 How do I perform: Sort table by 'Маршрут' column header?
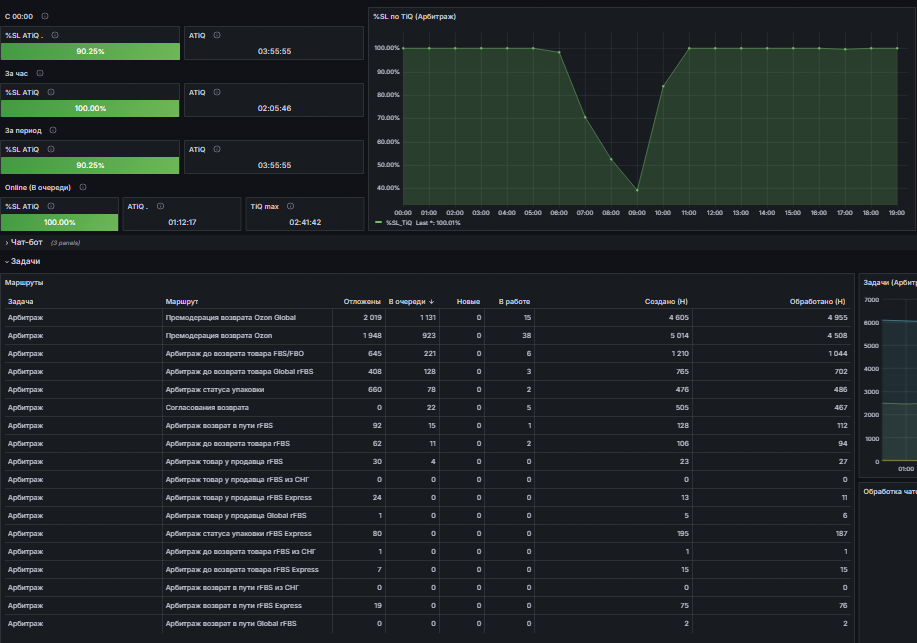(x=181, y=301)
